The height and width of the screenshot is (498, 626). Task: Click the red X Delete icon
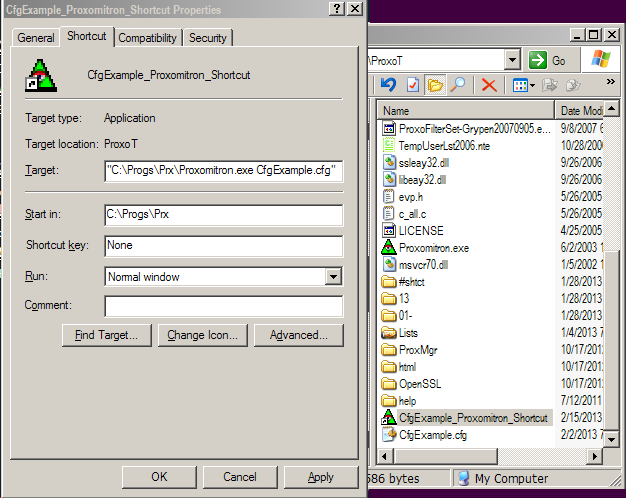coord(489,85)
